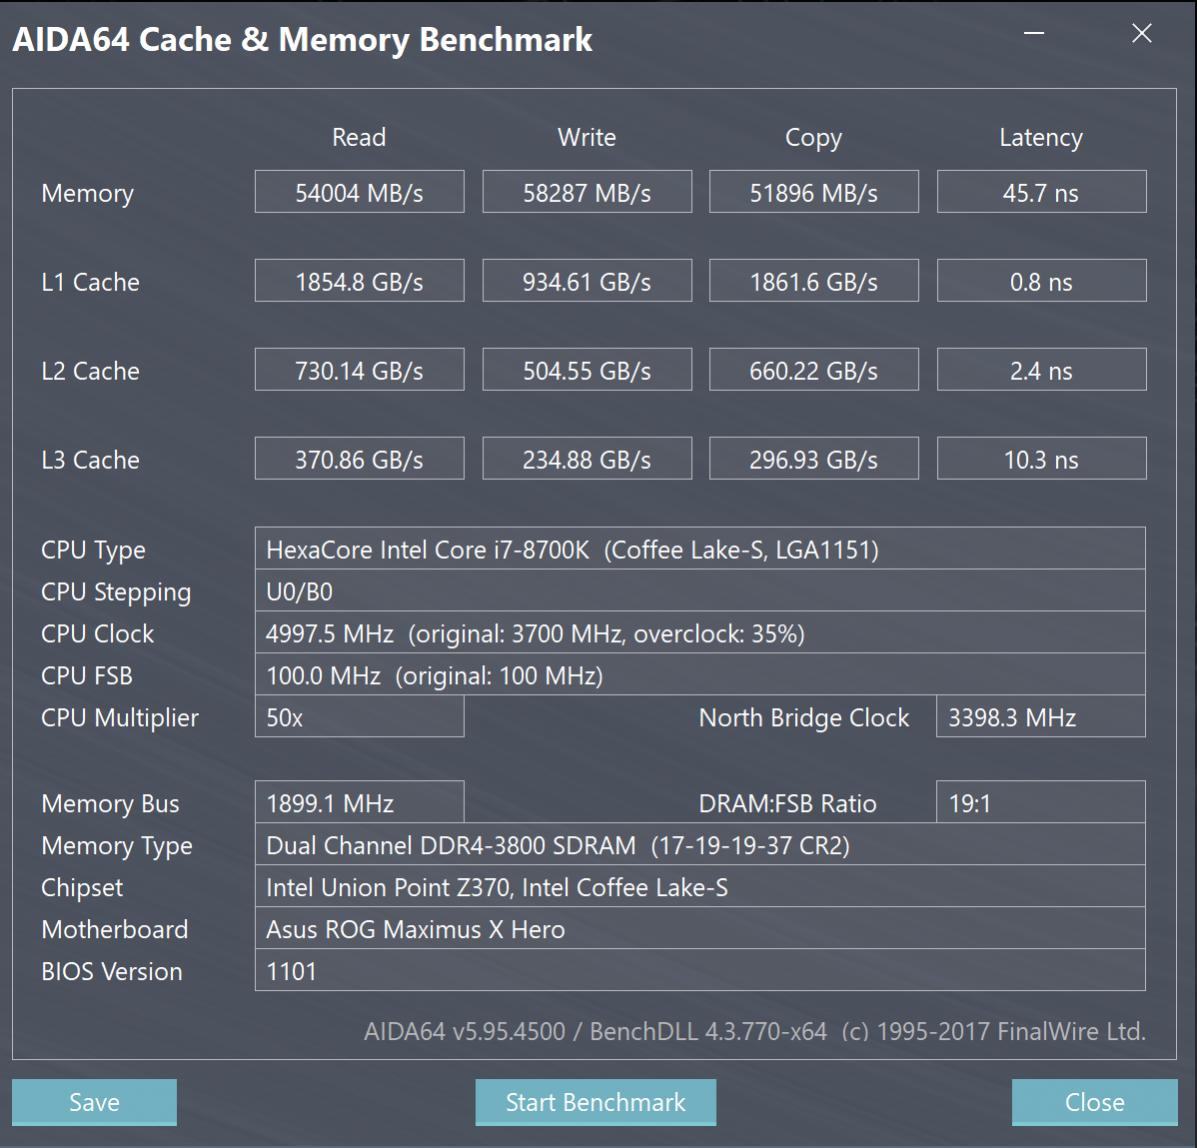Select the Memory Write speed box
Image resolution: width=1197 pixels, height=1148 pixels.
[586, 191]
